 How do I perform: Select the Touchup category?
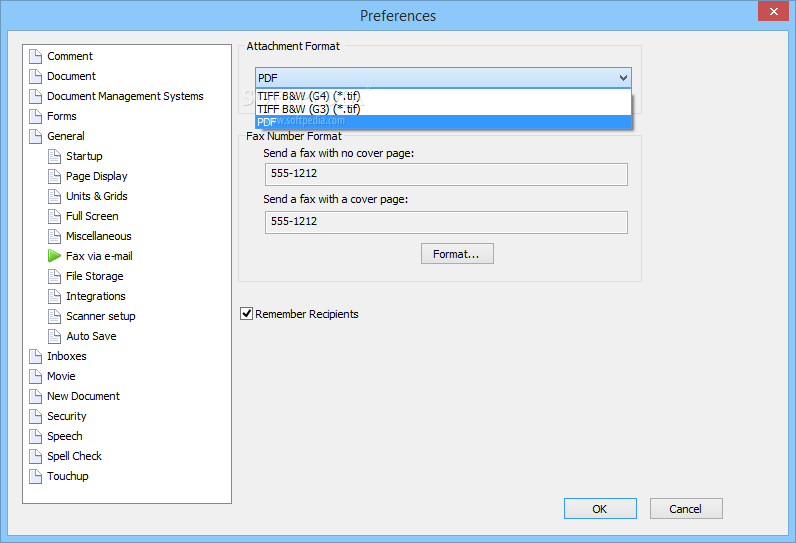tap(68, 476)
